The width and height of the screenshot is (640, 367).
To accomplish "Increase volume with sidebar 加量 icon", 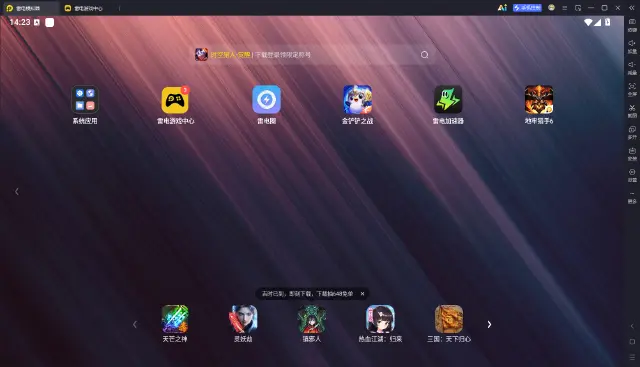I will click(x=632, y=47).
